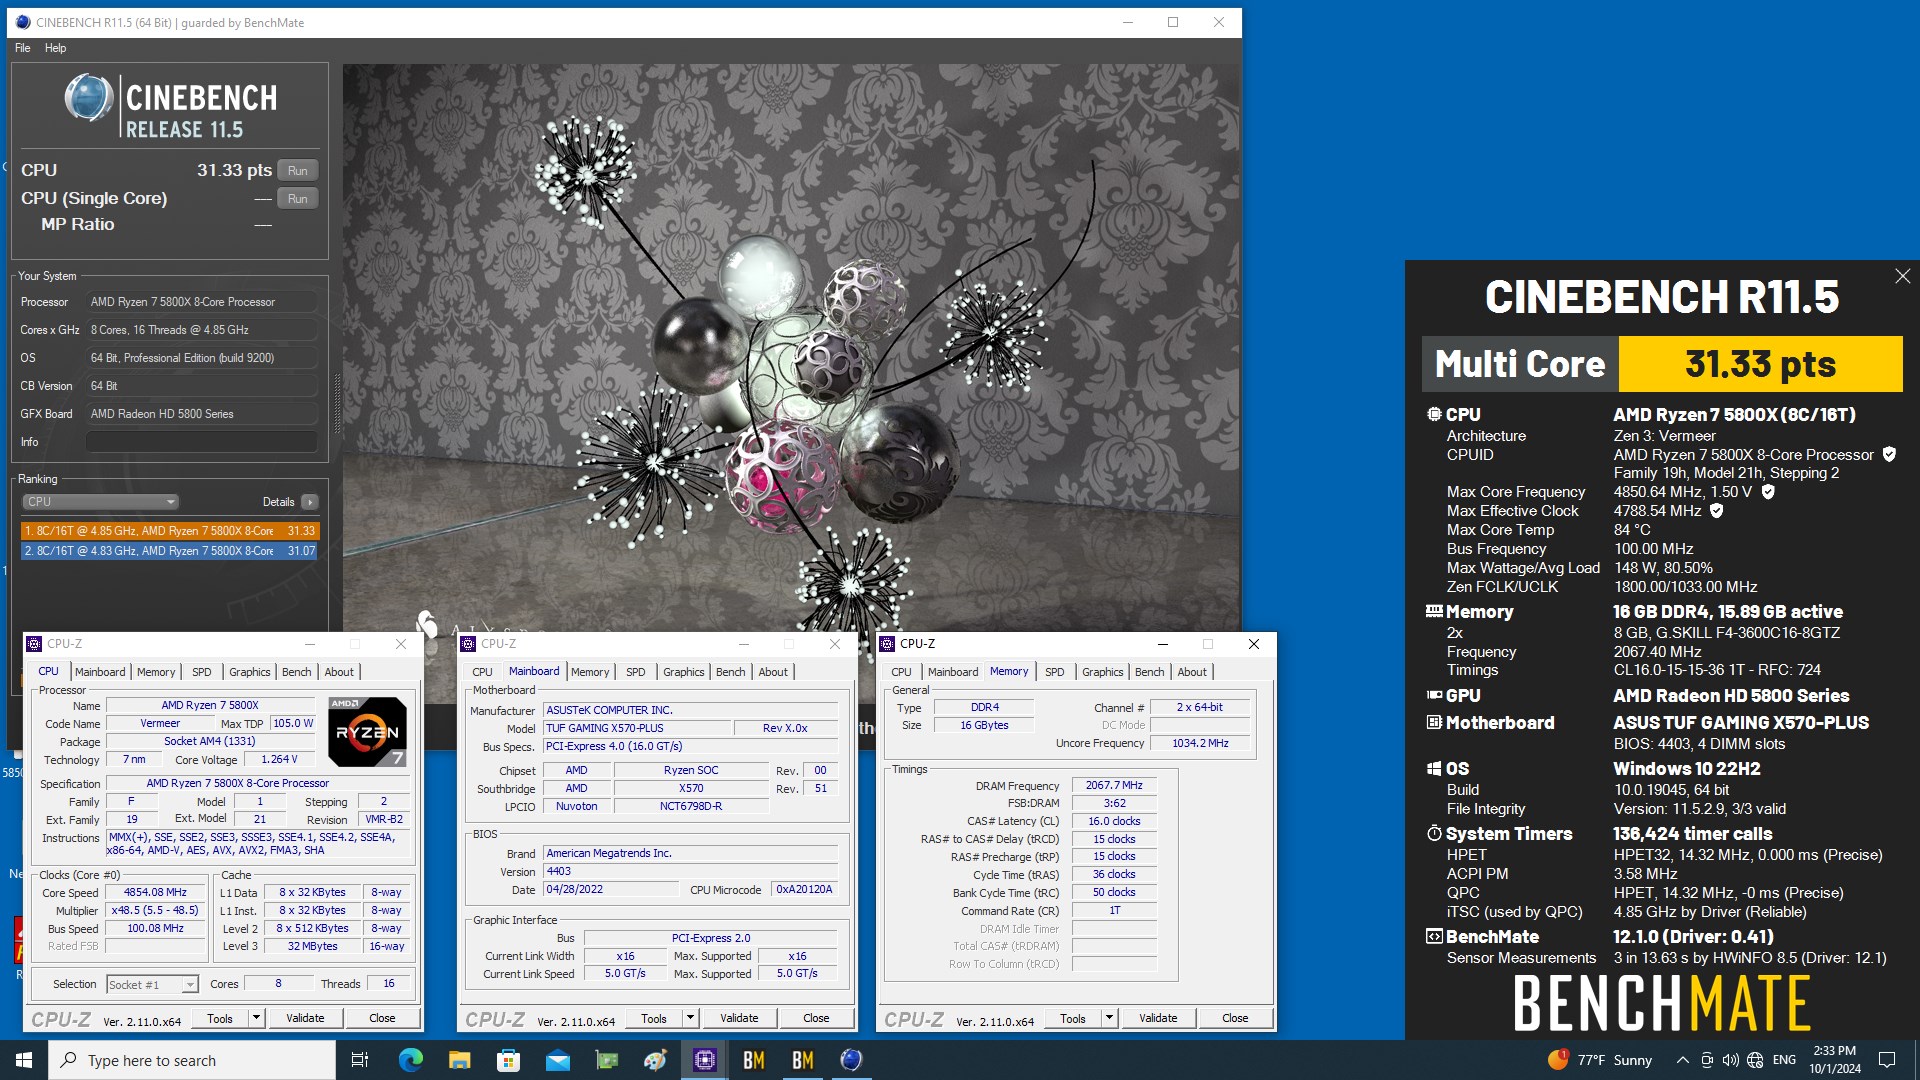This screenshot has height=1080, width=1920.
Task: Click the Details arrow in Ranking
Action: click(309, 502)
